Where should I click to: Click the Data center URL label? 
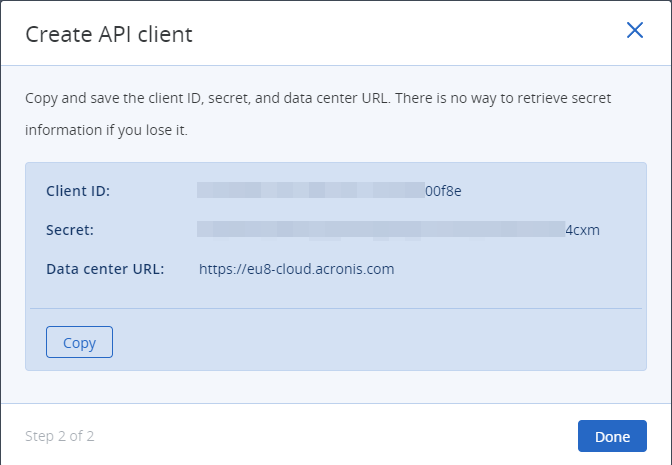(112, 269)
